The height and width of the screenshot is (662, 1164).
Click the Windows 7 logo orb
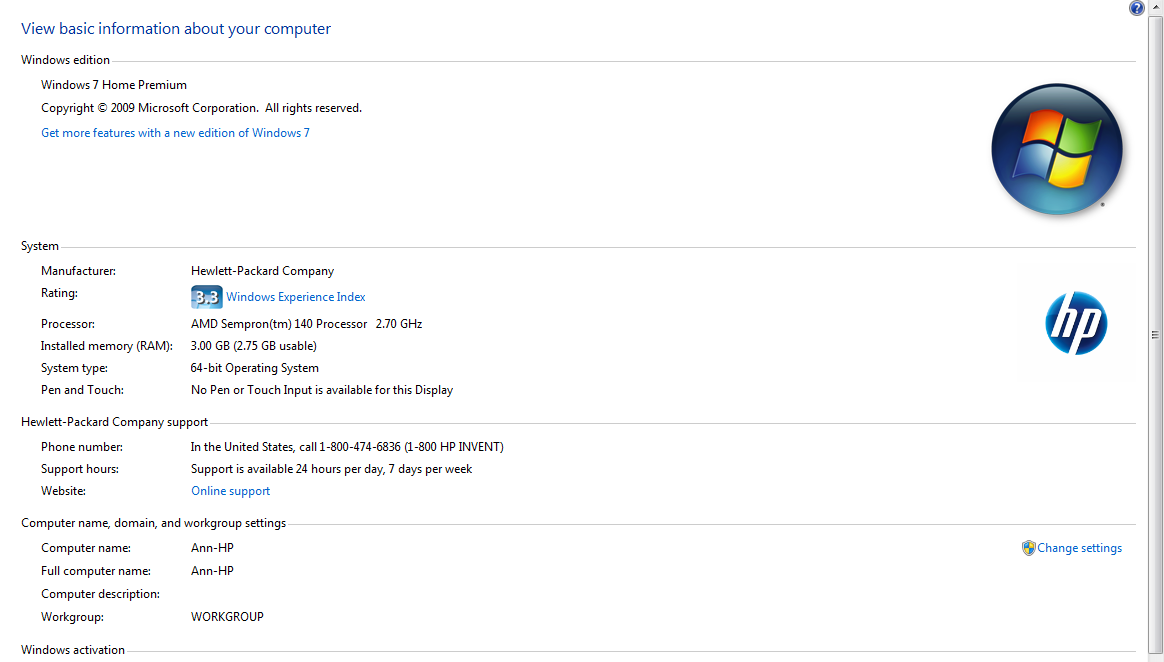point(1057,149)
